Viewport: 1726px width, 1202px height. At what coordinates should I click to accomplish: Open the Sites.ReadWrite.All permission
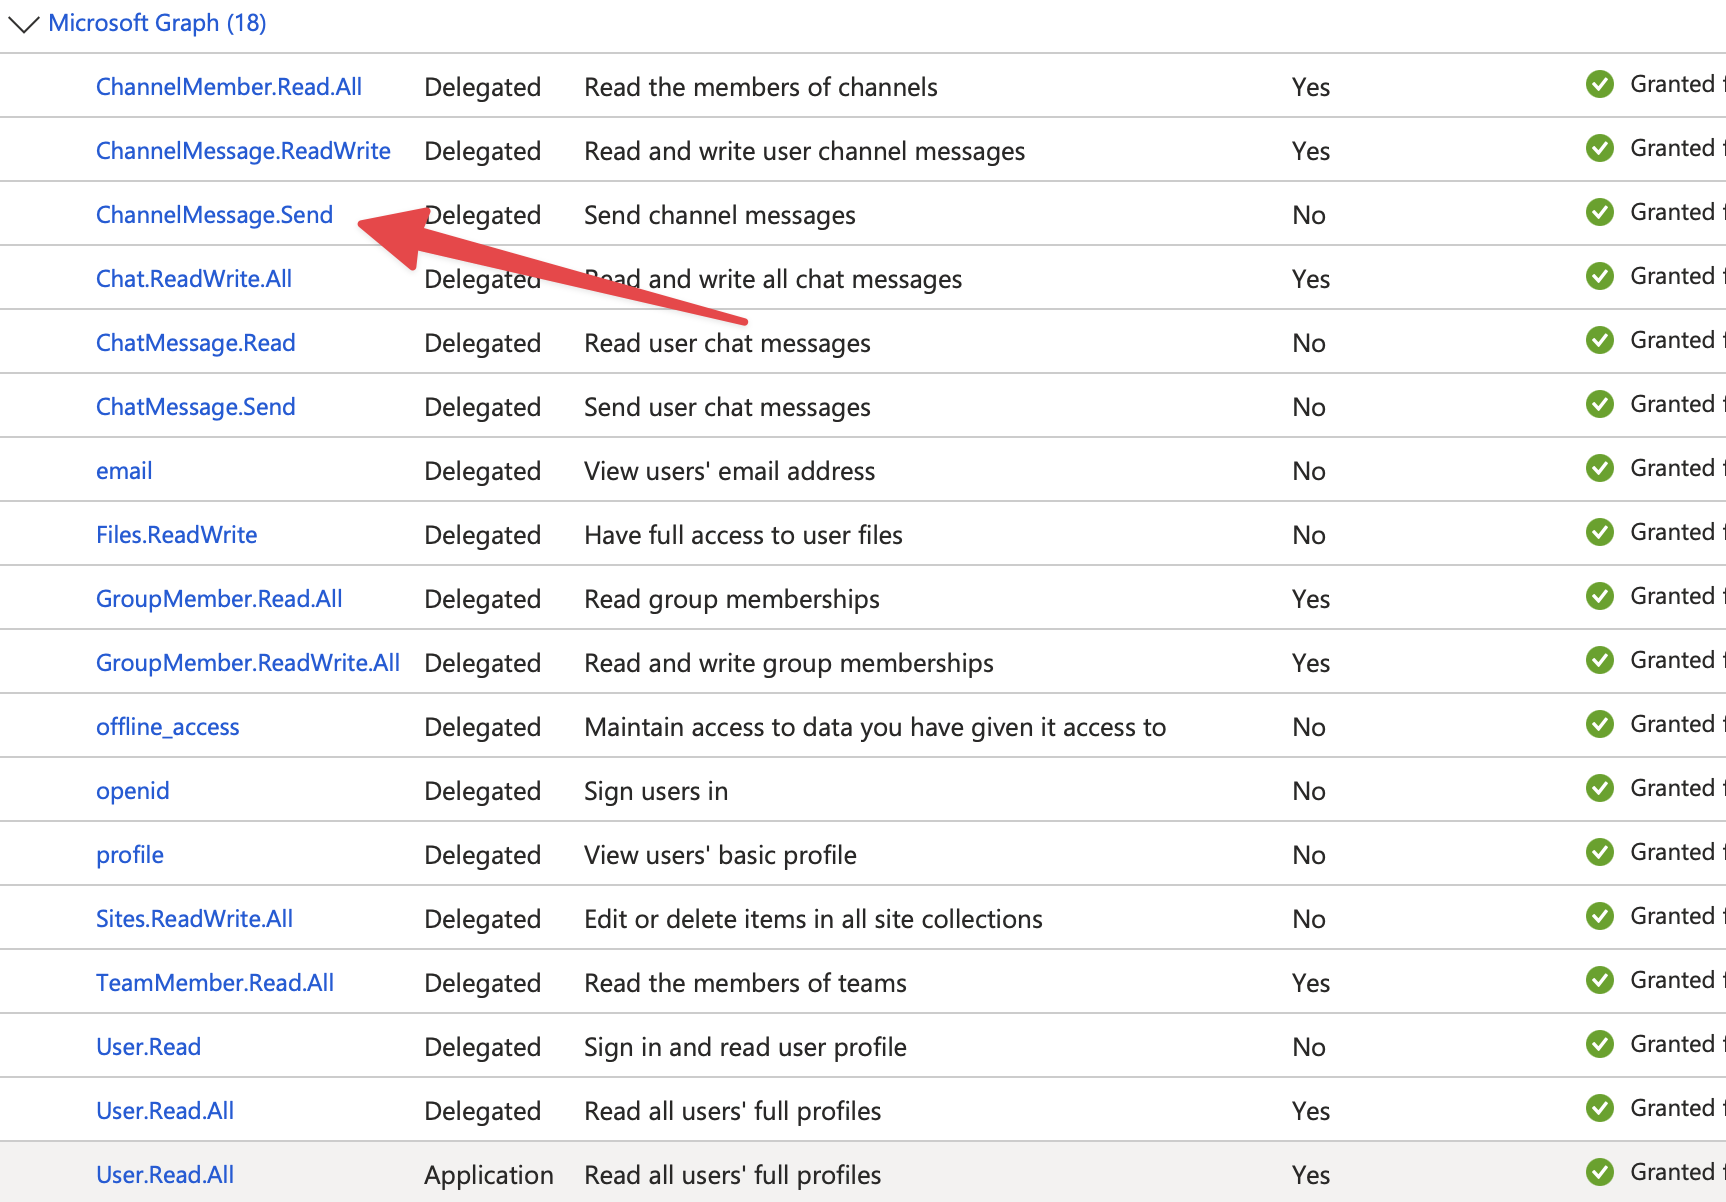click(x=194, y=919)
